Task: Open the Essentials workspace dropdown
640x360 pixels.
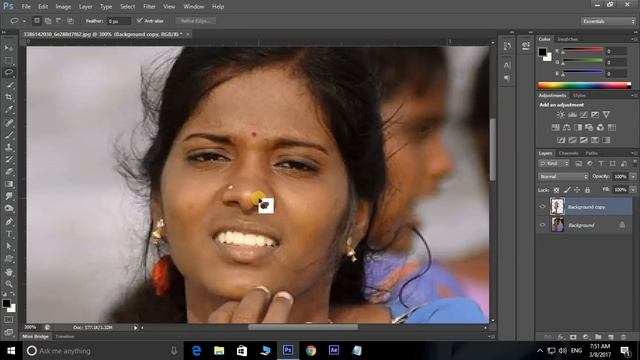Action: click(608, 21)
